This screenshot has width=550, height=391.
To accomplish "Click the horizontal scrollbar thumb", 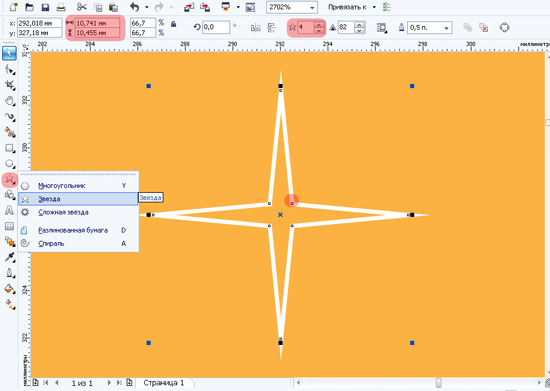I will [x=438, y=383].
